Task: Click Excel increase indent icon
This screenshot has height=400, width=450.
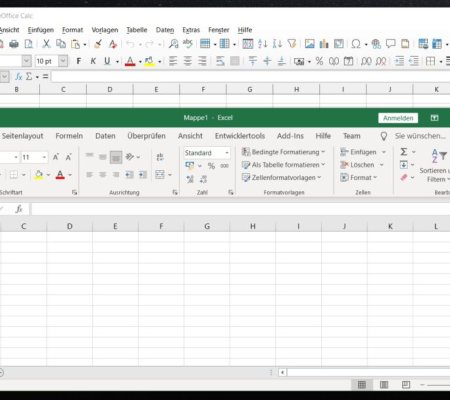Action: [143, 174]
